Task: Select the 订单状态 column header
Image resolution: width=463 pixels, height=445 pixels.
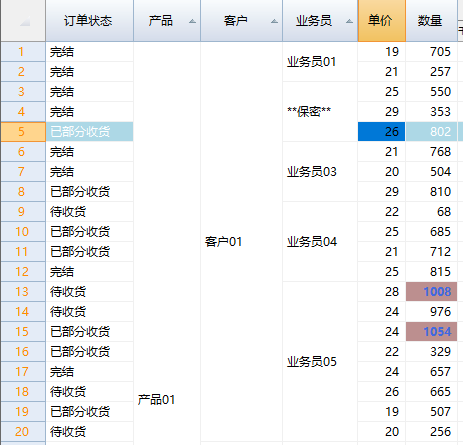Action: tap(90, 21)
